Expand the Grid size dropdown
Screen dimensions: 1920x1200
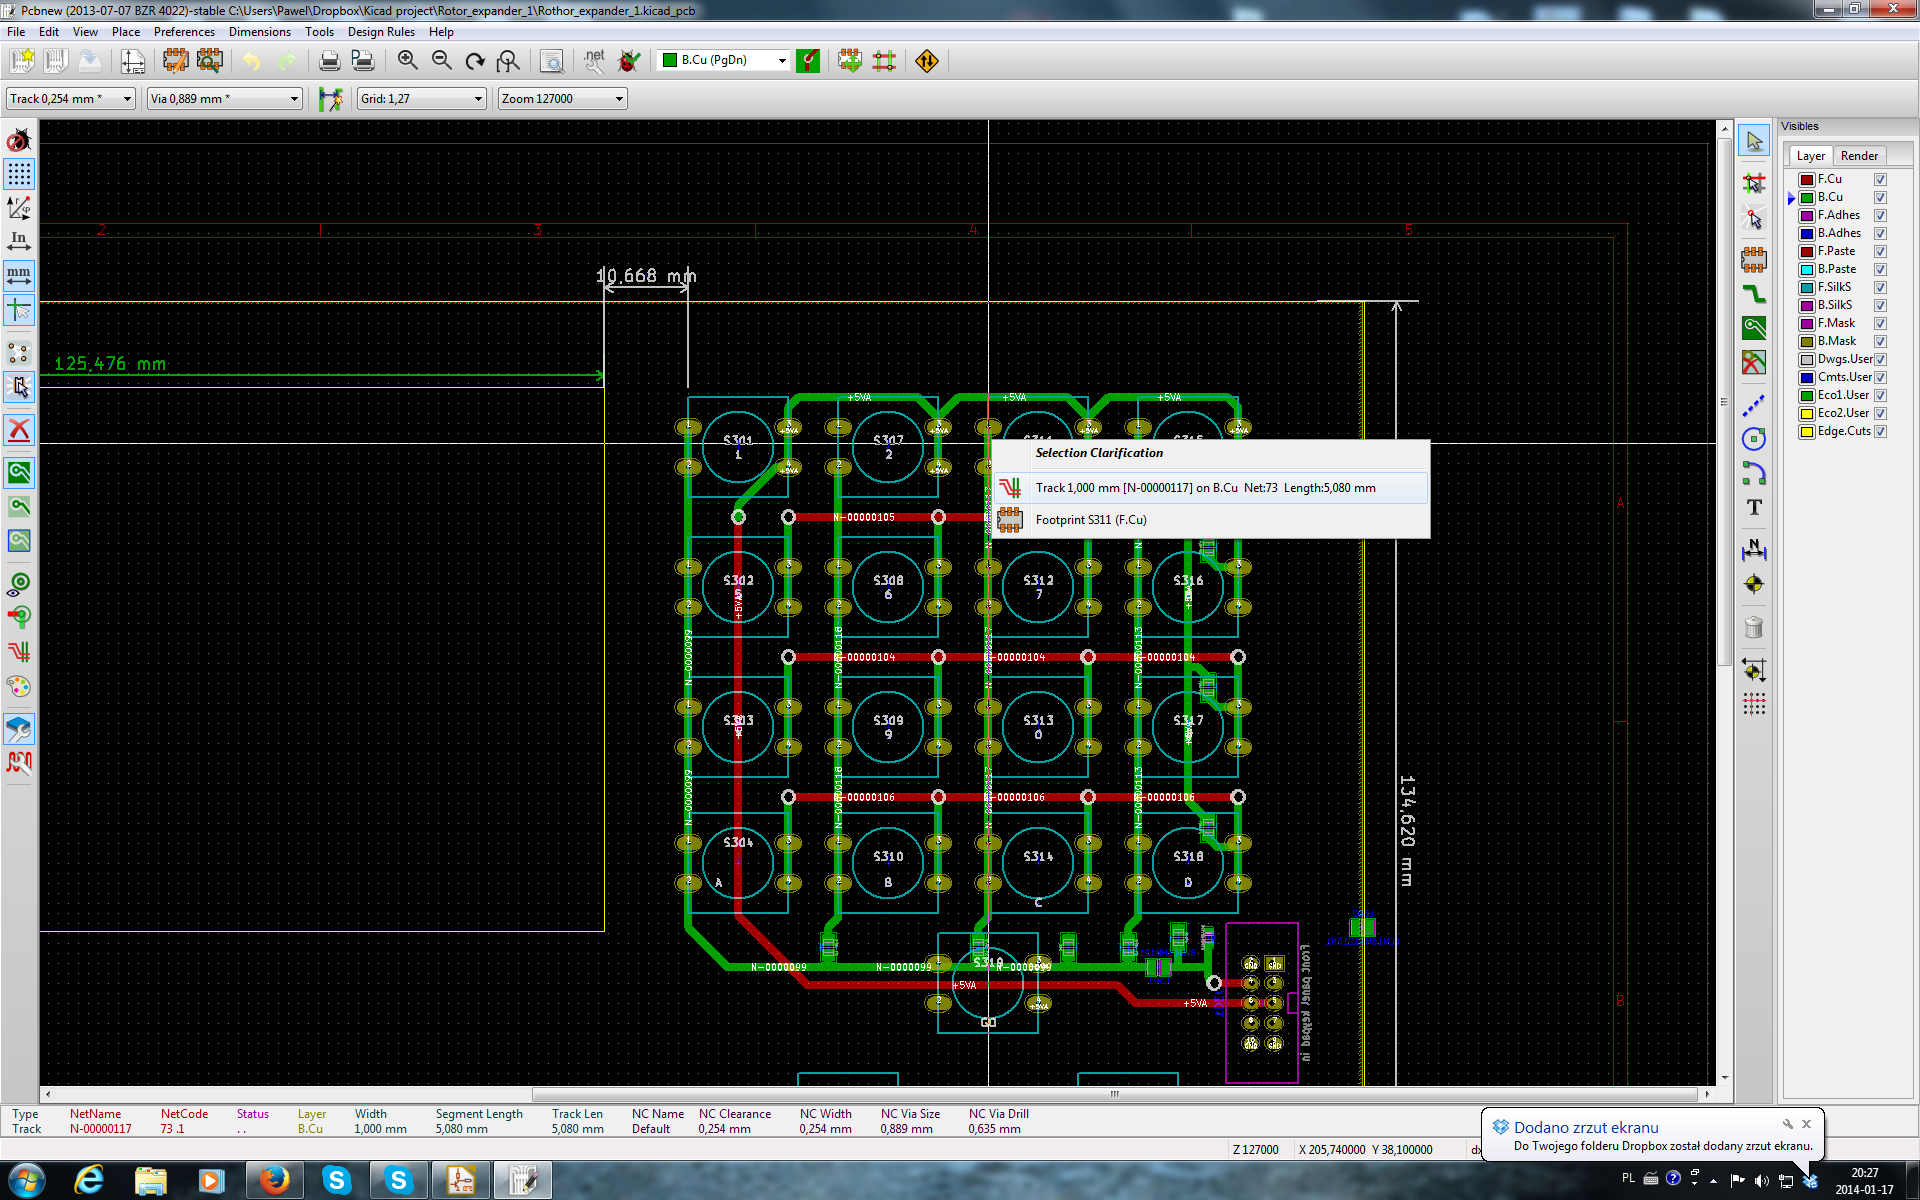click(x=478, y=99)
